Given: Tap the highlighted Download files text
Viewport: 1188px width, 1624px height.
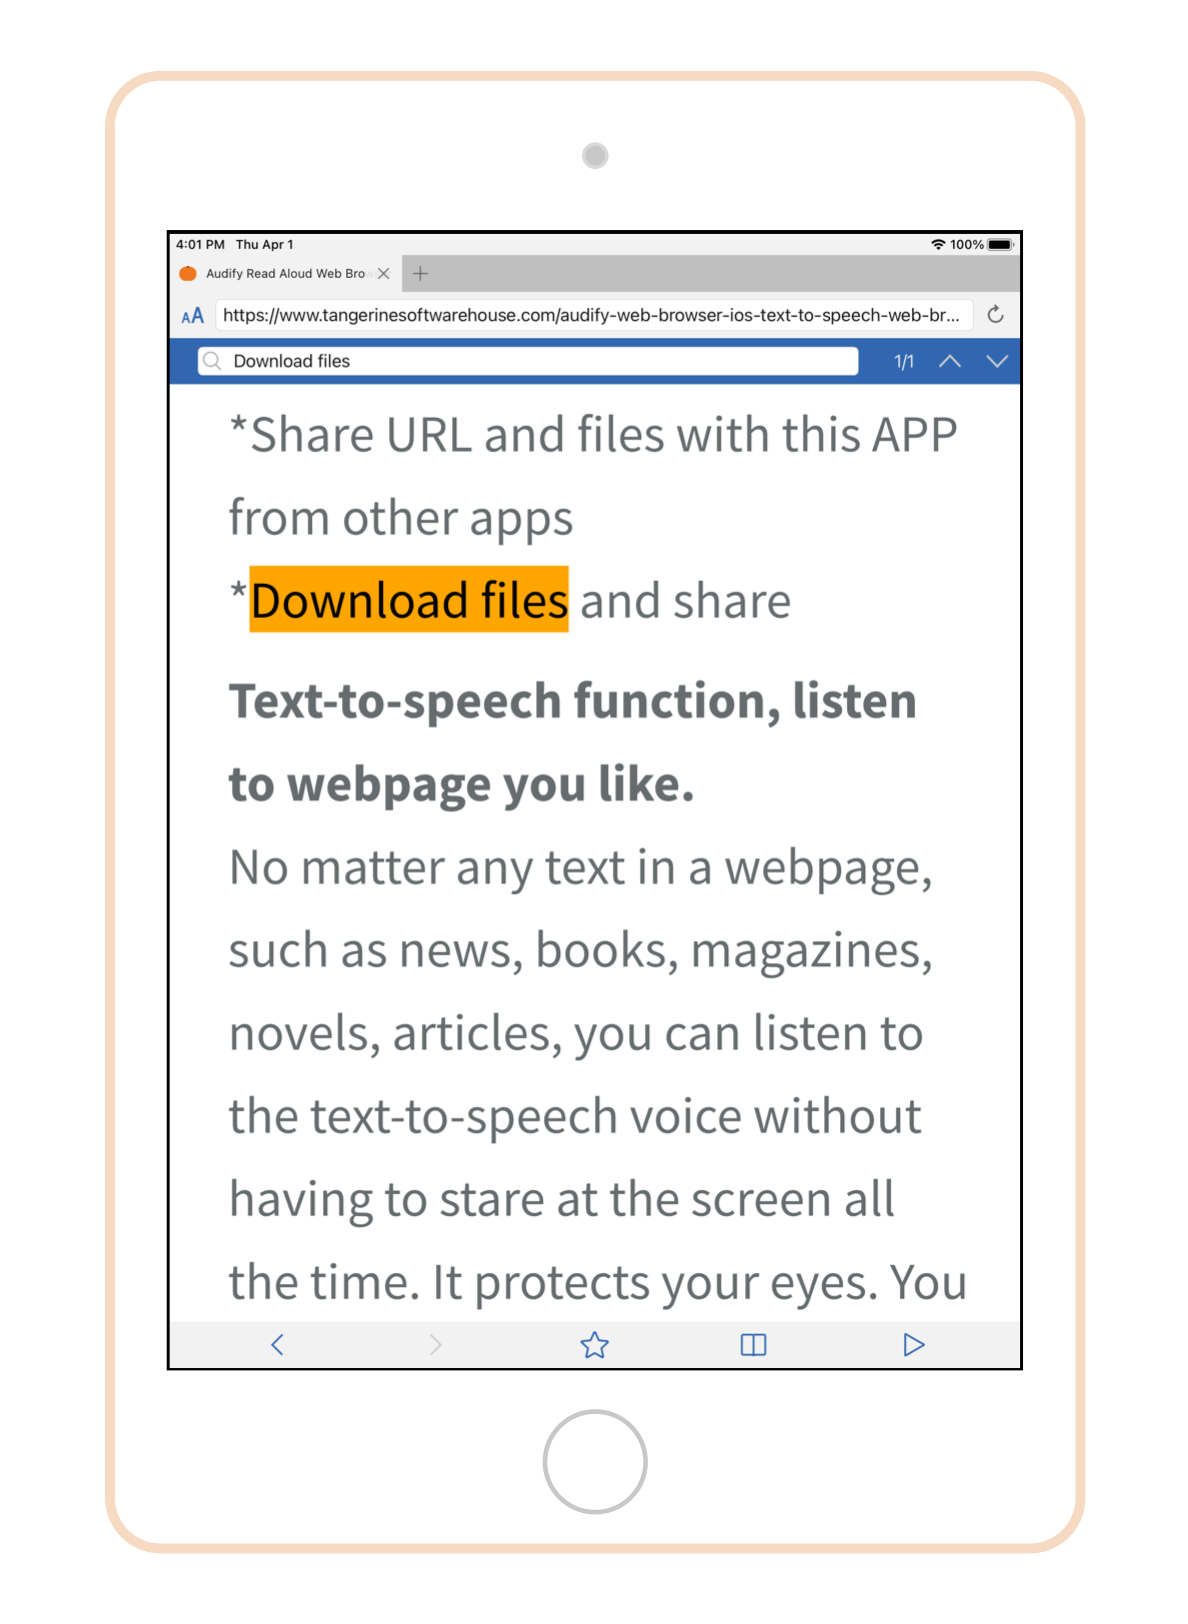Looking at the screenshot, I should click(409, 600).
